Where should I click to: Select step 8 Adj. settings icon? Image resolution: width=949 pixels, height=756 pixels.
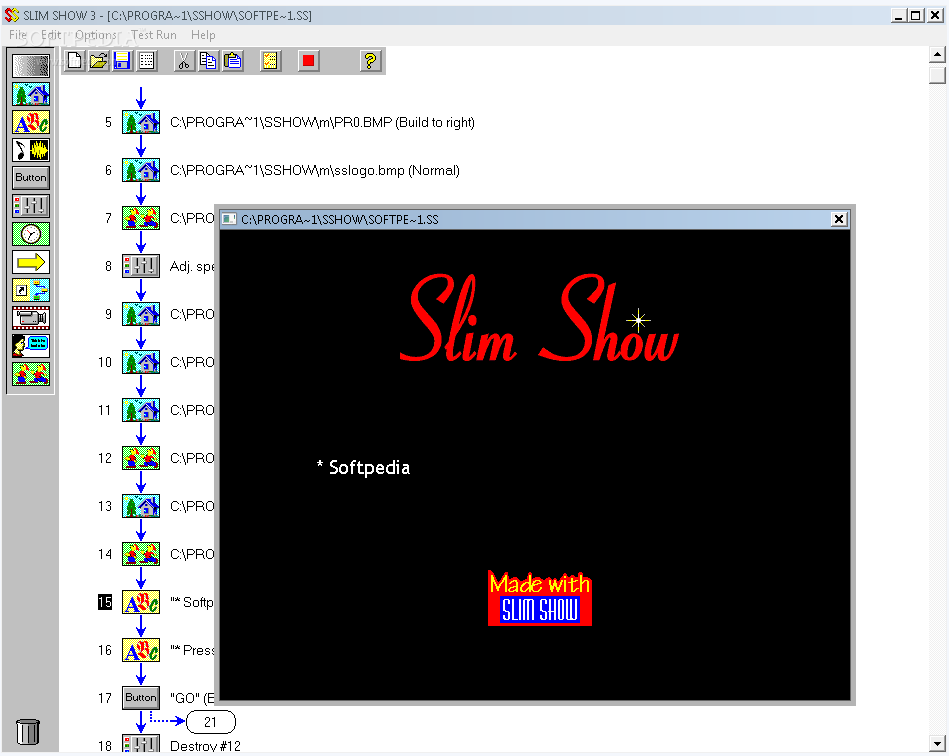point(141,266)
